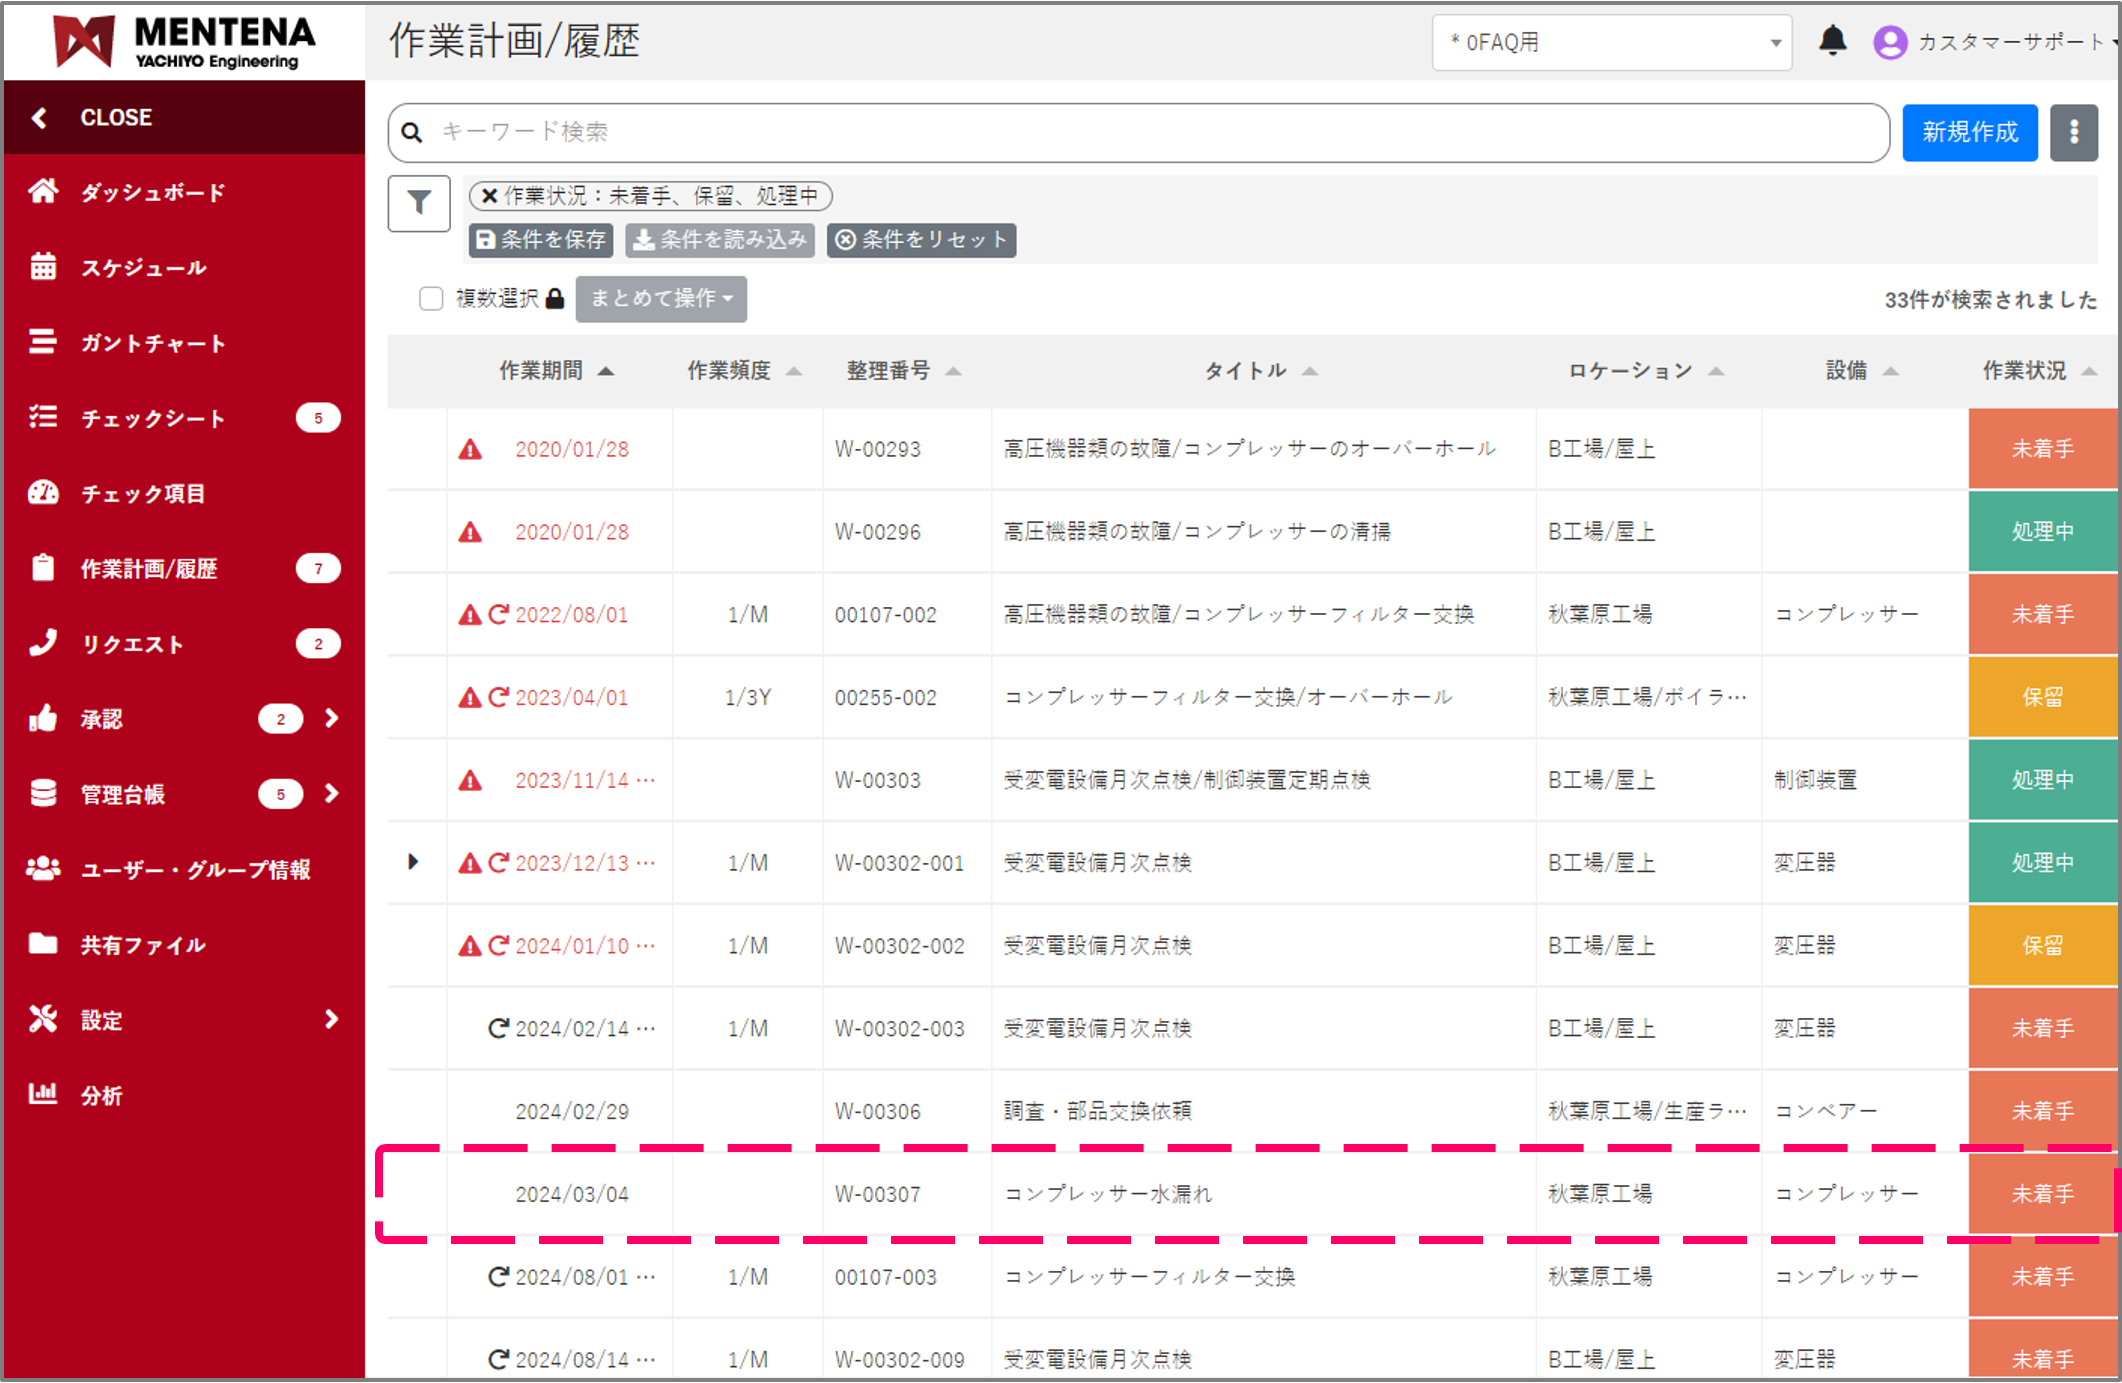Open リクエスト menu item

(132, 644)
